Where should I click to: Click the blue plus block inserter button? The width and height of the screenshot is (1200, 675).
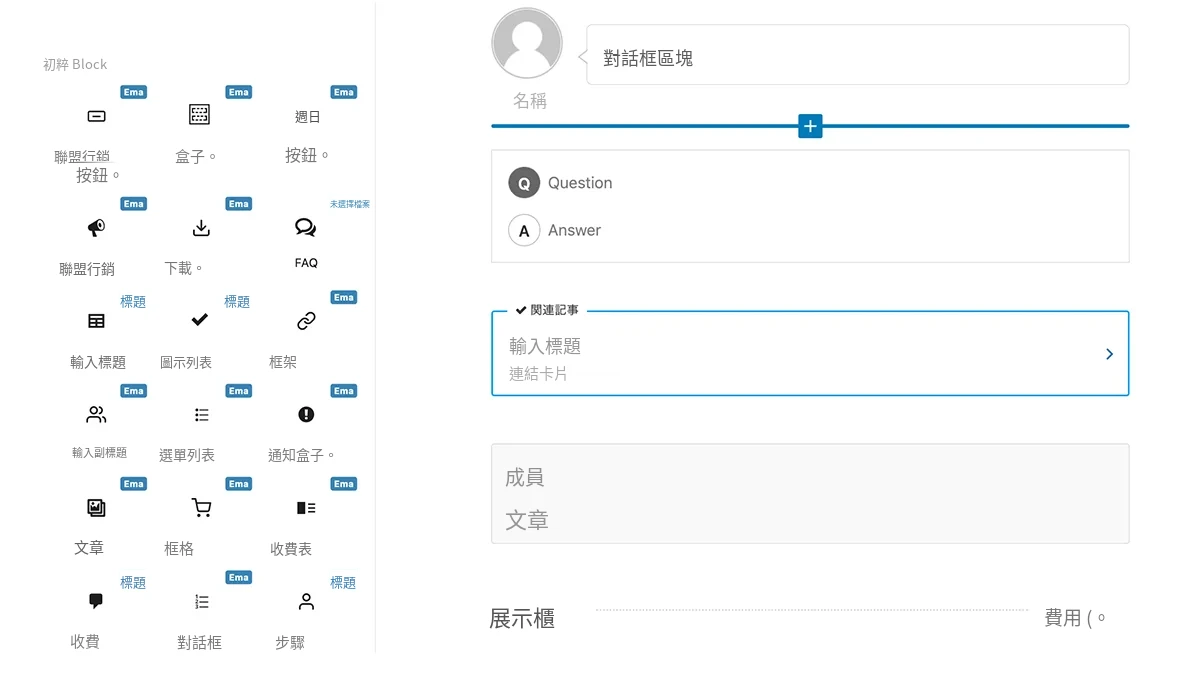pyautogui.click(x=810, y=126)
